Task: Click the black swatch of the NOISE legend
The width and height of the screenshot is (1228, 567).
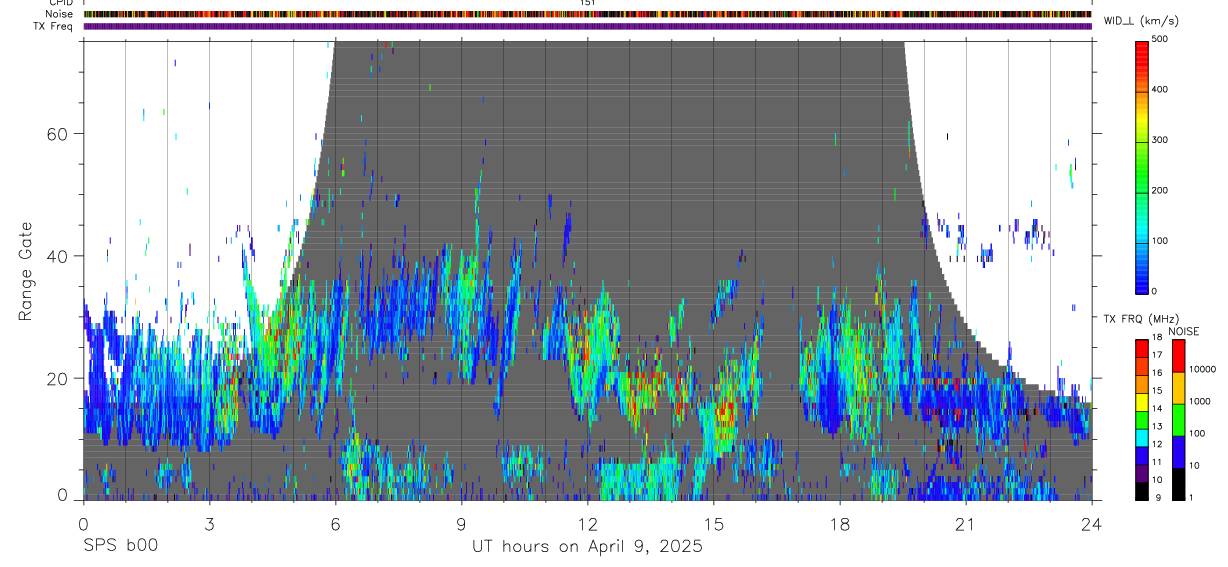Action: (1178, 482)
